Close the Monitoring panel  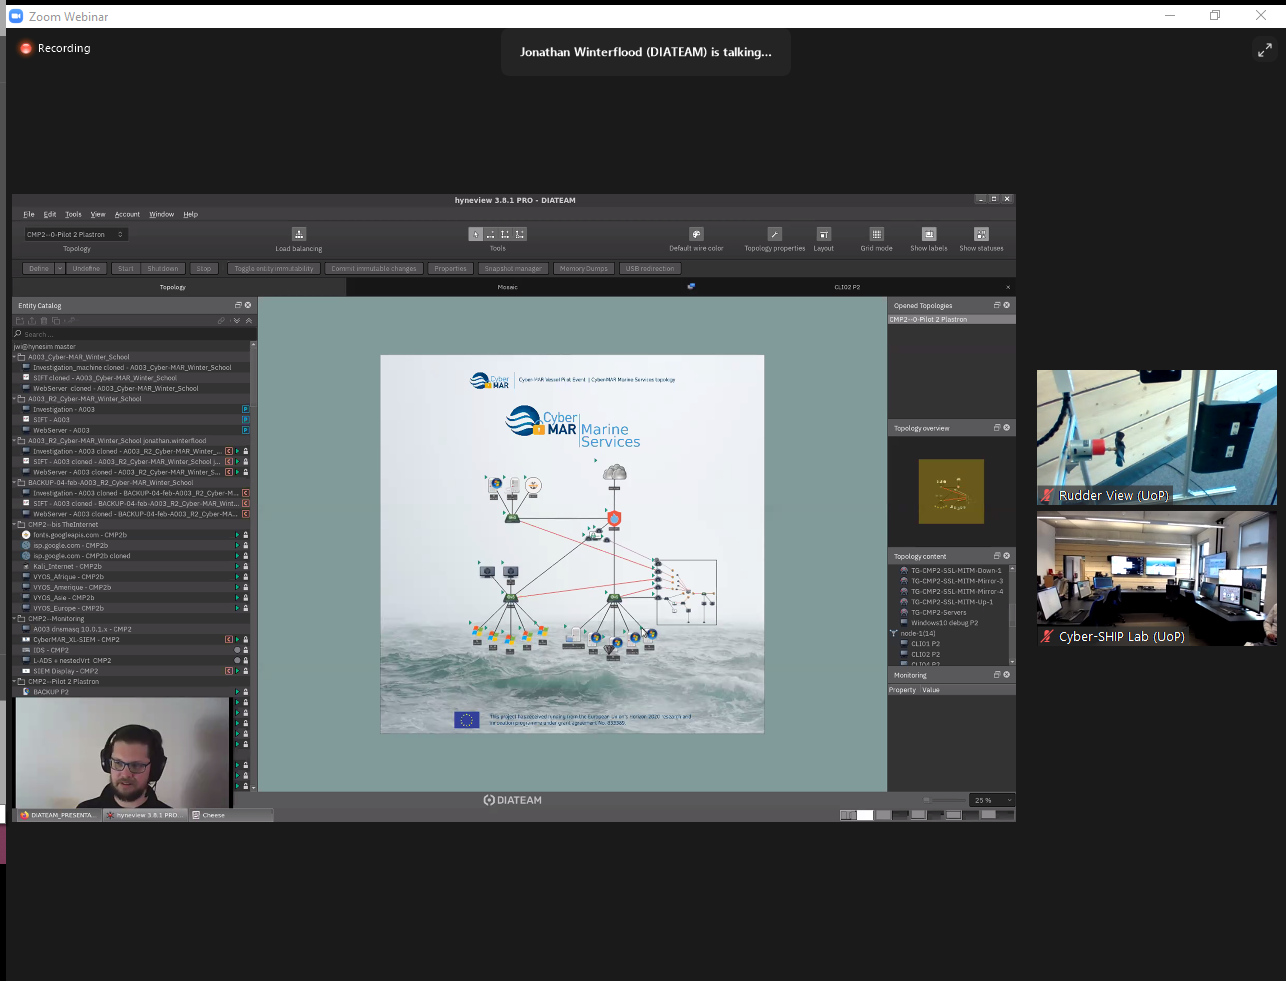point(1006,675)
